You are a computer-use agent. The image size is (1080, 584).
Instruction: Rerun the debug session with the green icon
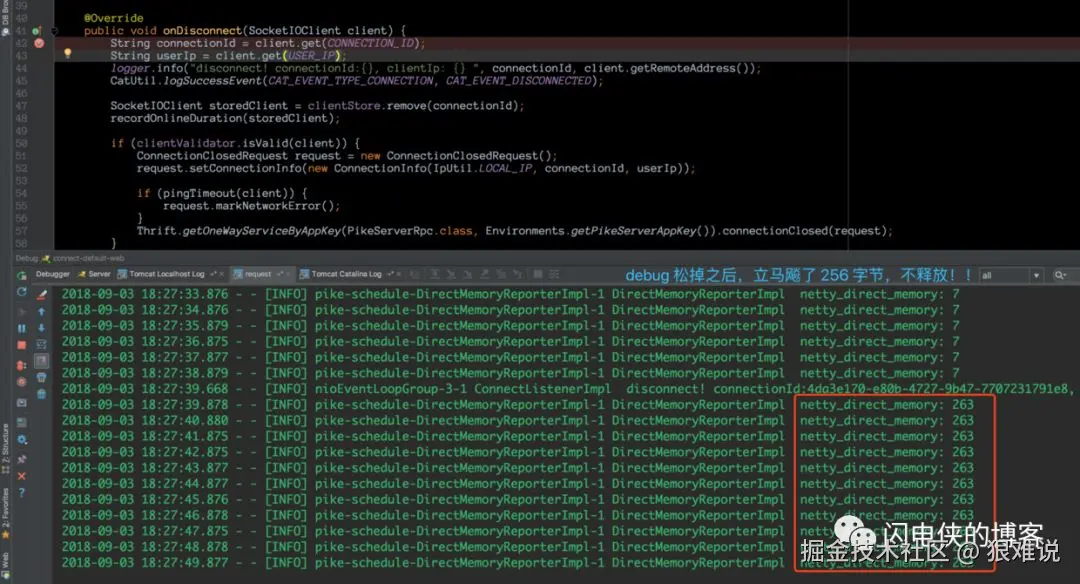pos(21,275)
